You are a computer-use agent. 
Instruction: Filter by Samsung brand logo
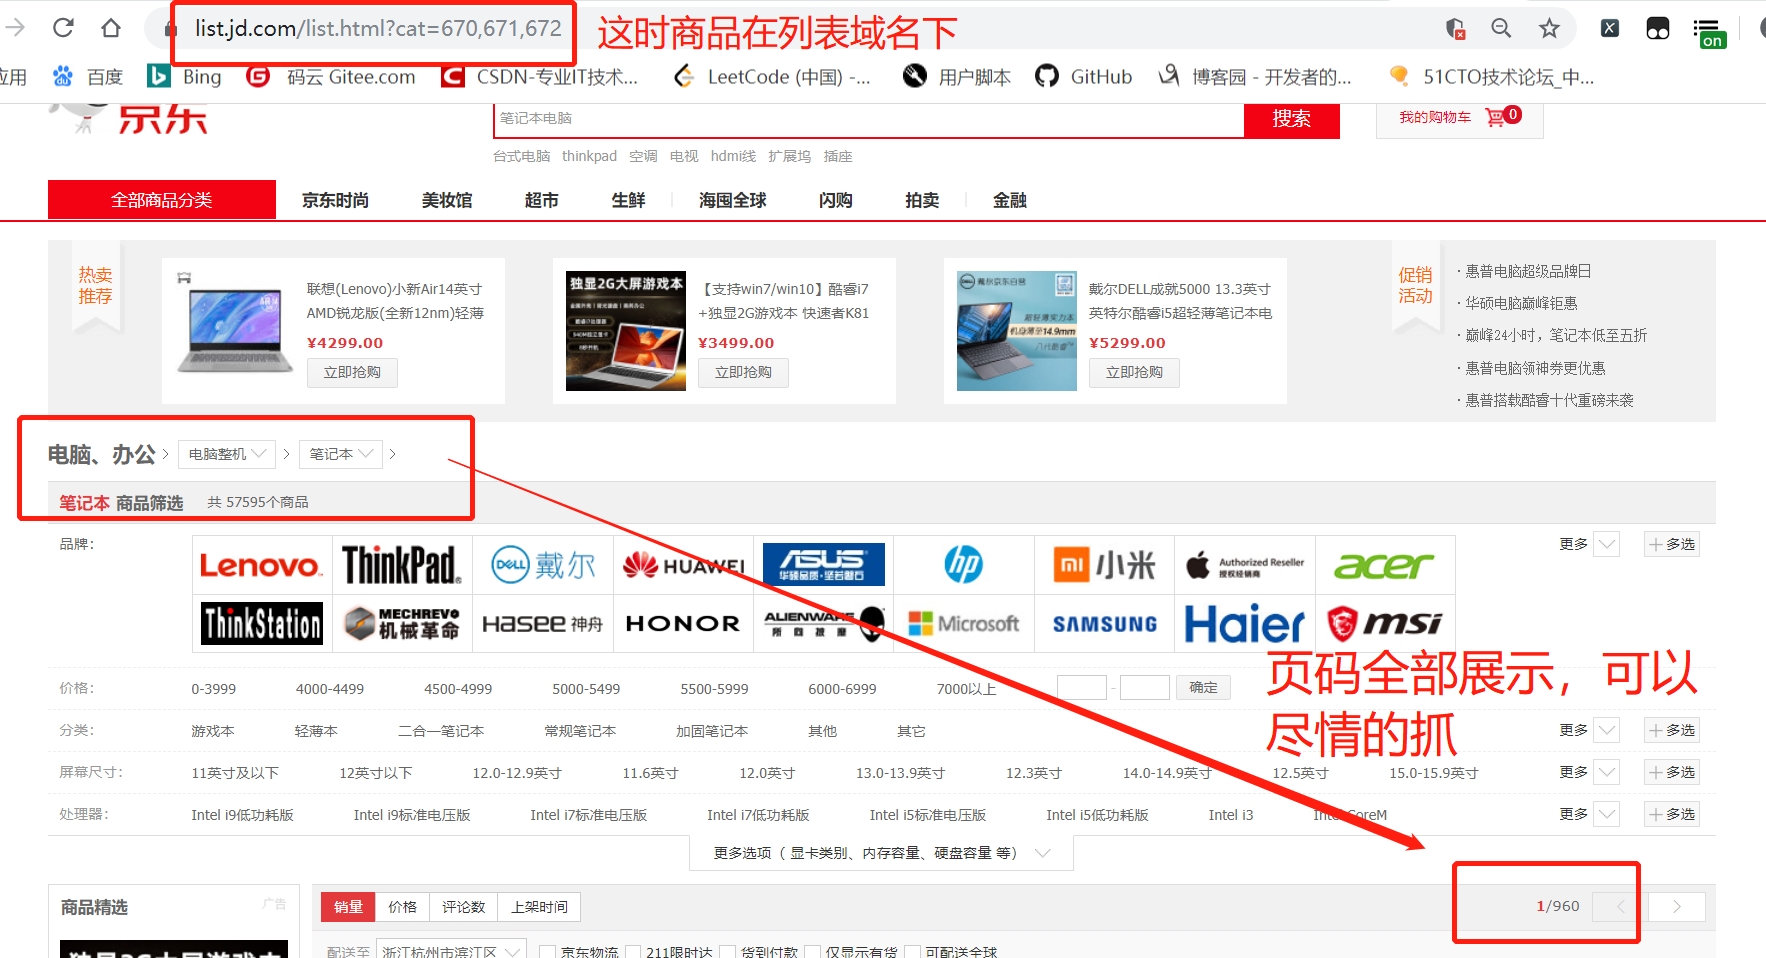(x=1104, y=623)
